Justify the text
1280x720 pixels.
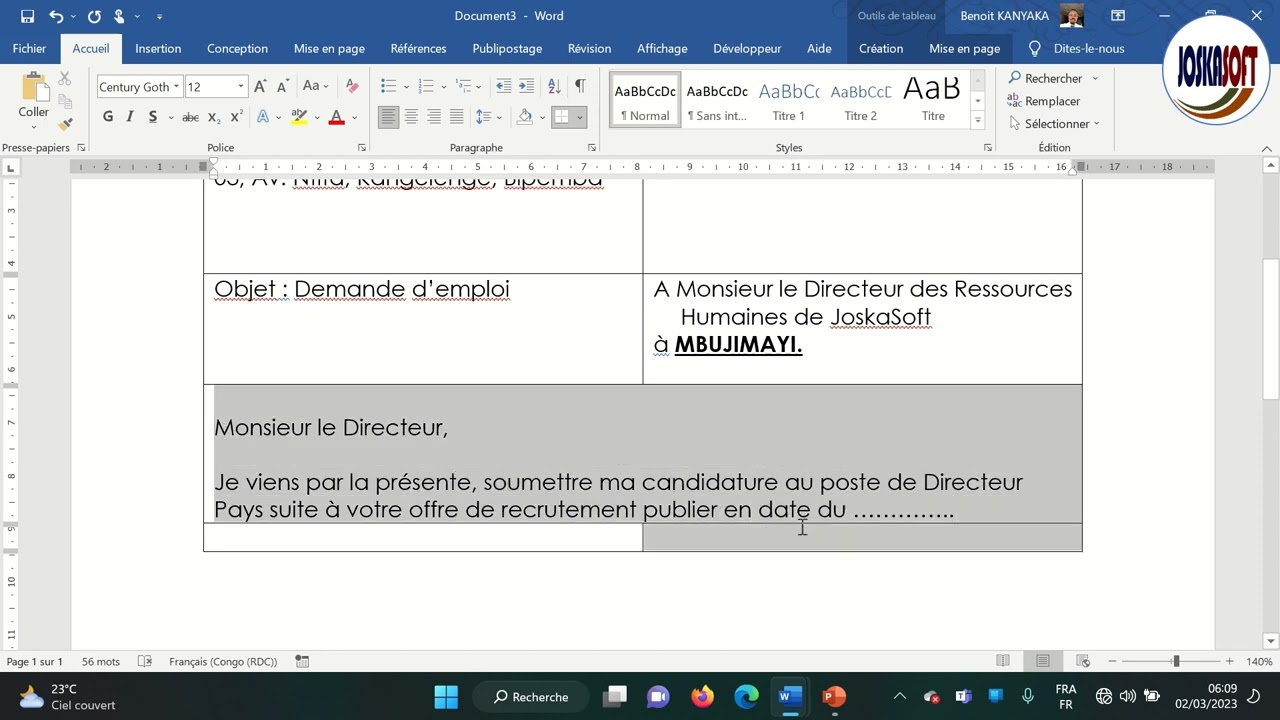click(457, 117)
